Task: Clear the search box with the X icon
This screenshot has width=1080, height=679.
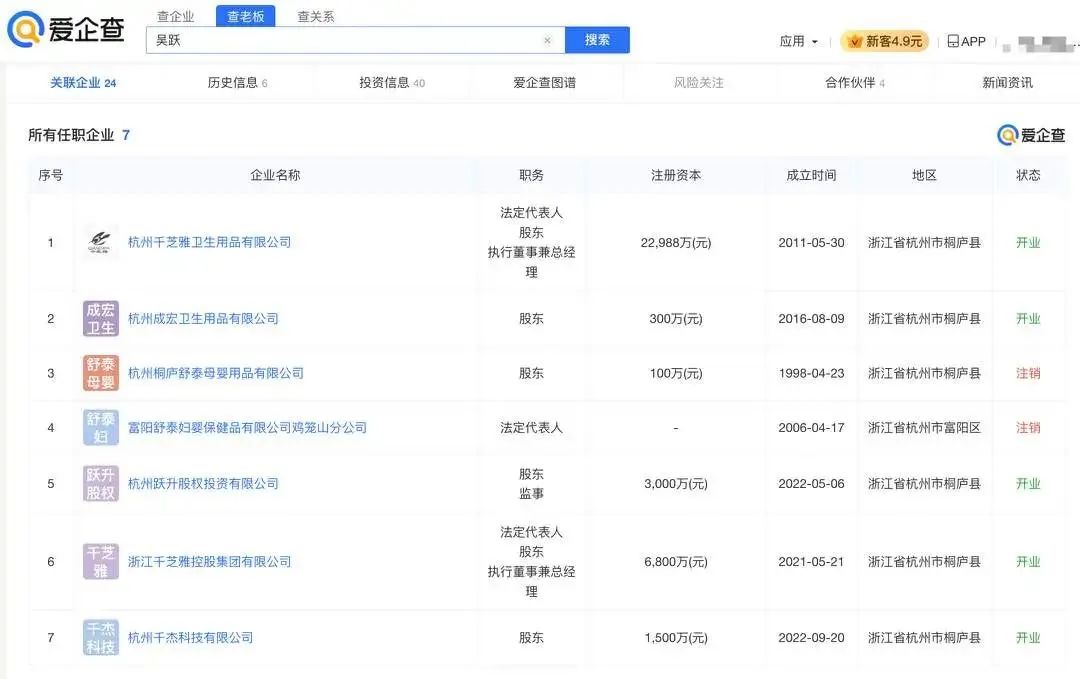Action: (x=547, y=41)
